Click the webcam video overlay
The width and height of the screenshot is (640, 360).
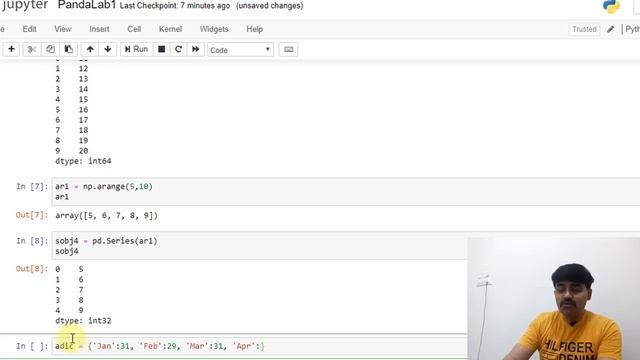point(554,299)
